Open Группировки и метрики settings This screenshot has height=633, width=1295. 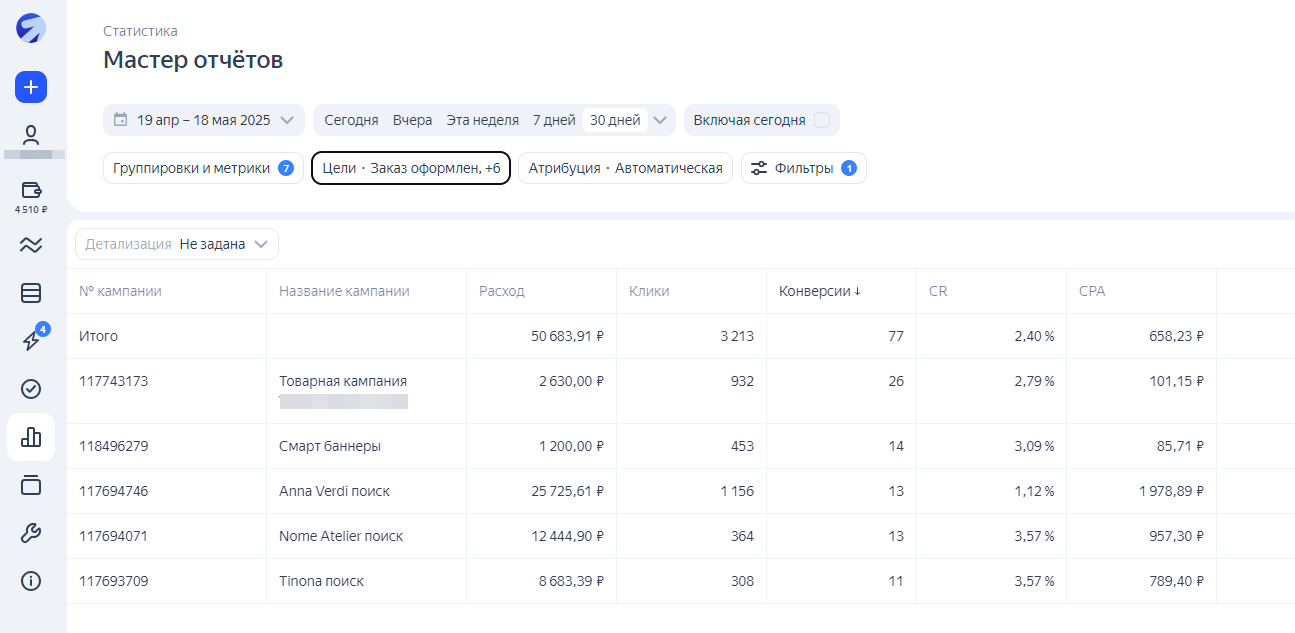point(203,168)
